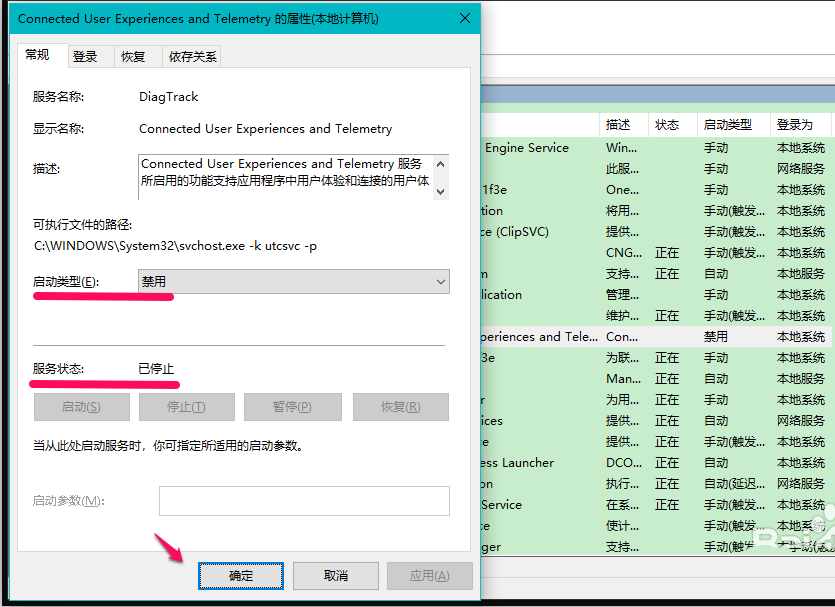Click the 停止(T) service button
The image size is (835, 607).
tap(186, 407)
